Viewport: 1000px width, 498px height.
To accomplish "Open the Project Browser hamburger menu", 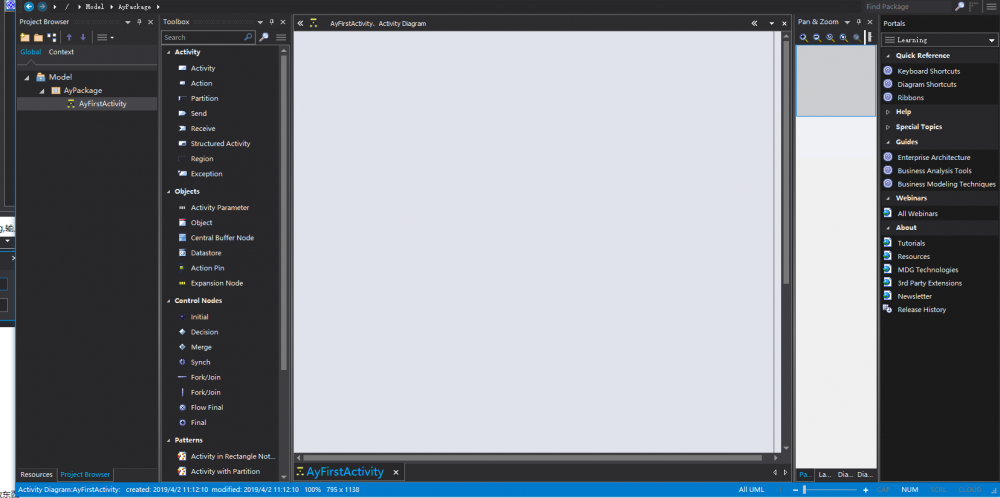I will pos(105,38).
